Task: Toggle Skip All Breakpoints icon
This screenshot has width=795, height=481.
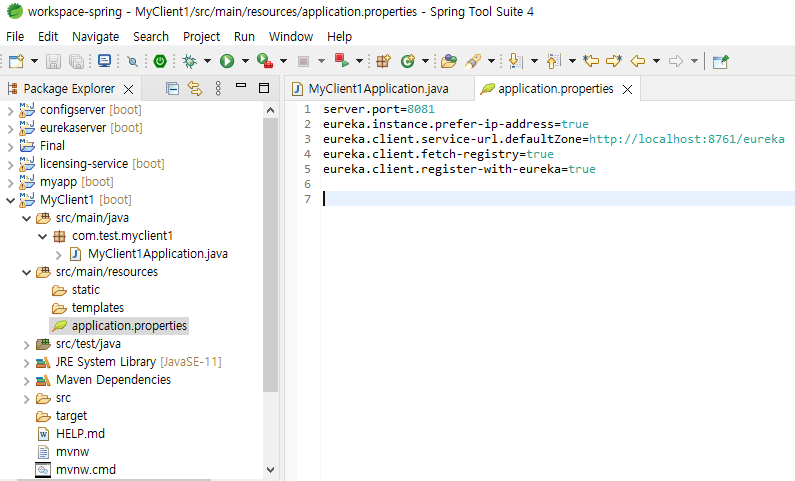Action: point(132,61)
